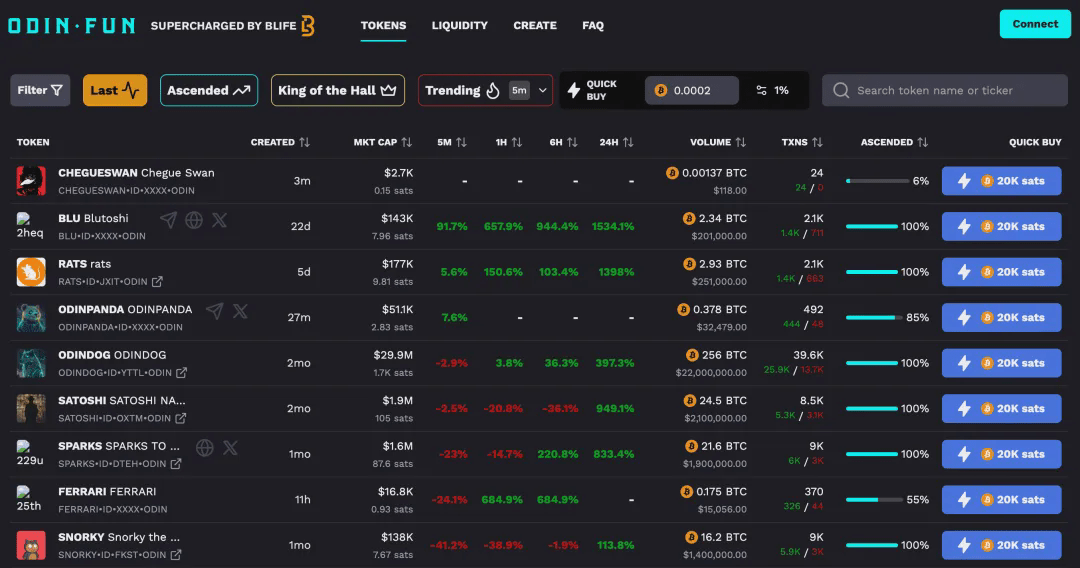Quick buy 20K sats of CHEGUESWAN

(1001, 181)
